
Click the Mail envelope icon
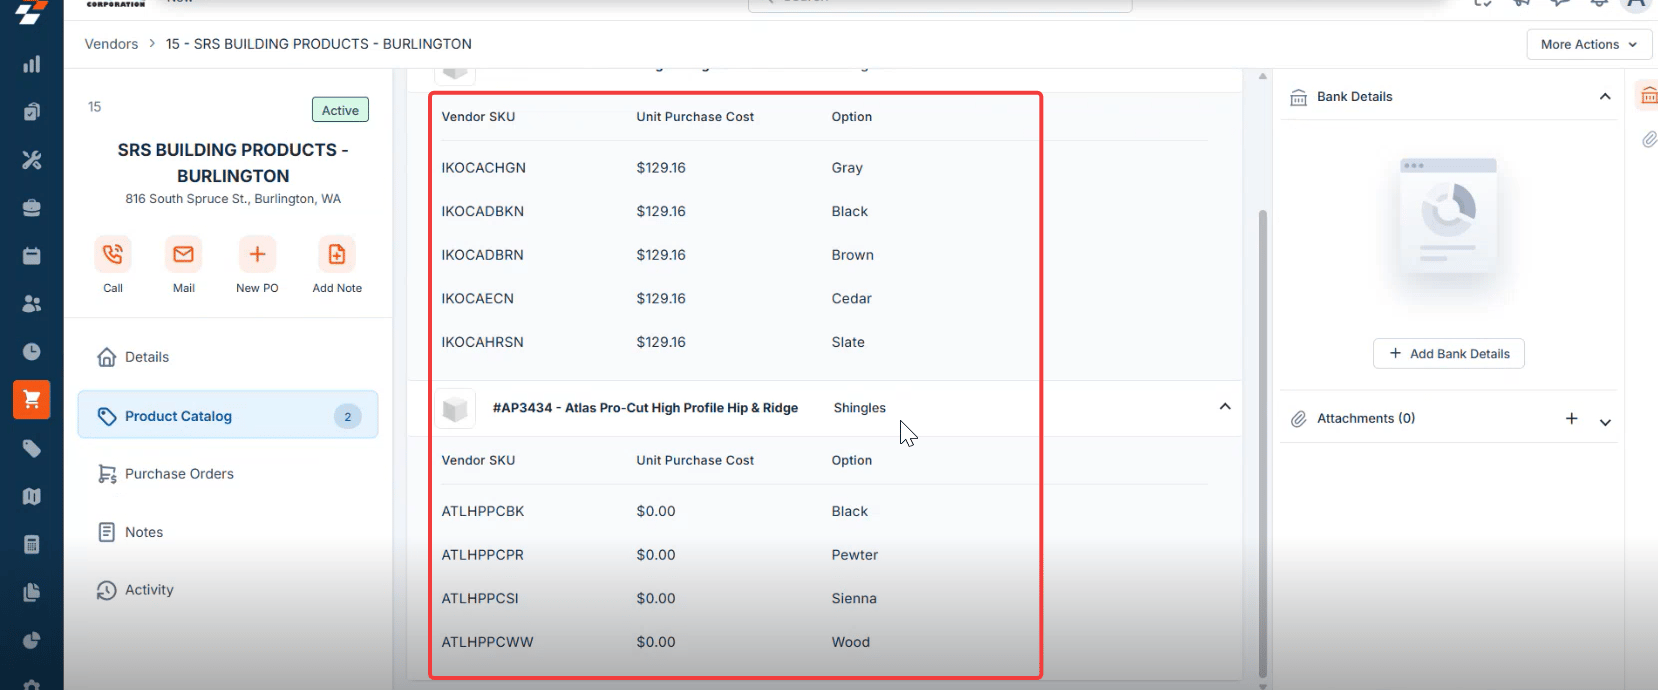tap(184, 254)
